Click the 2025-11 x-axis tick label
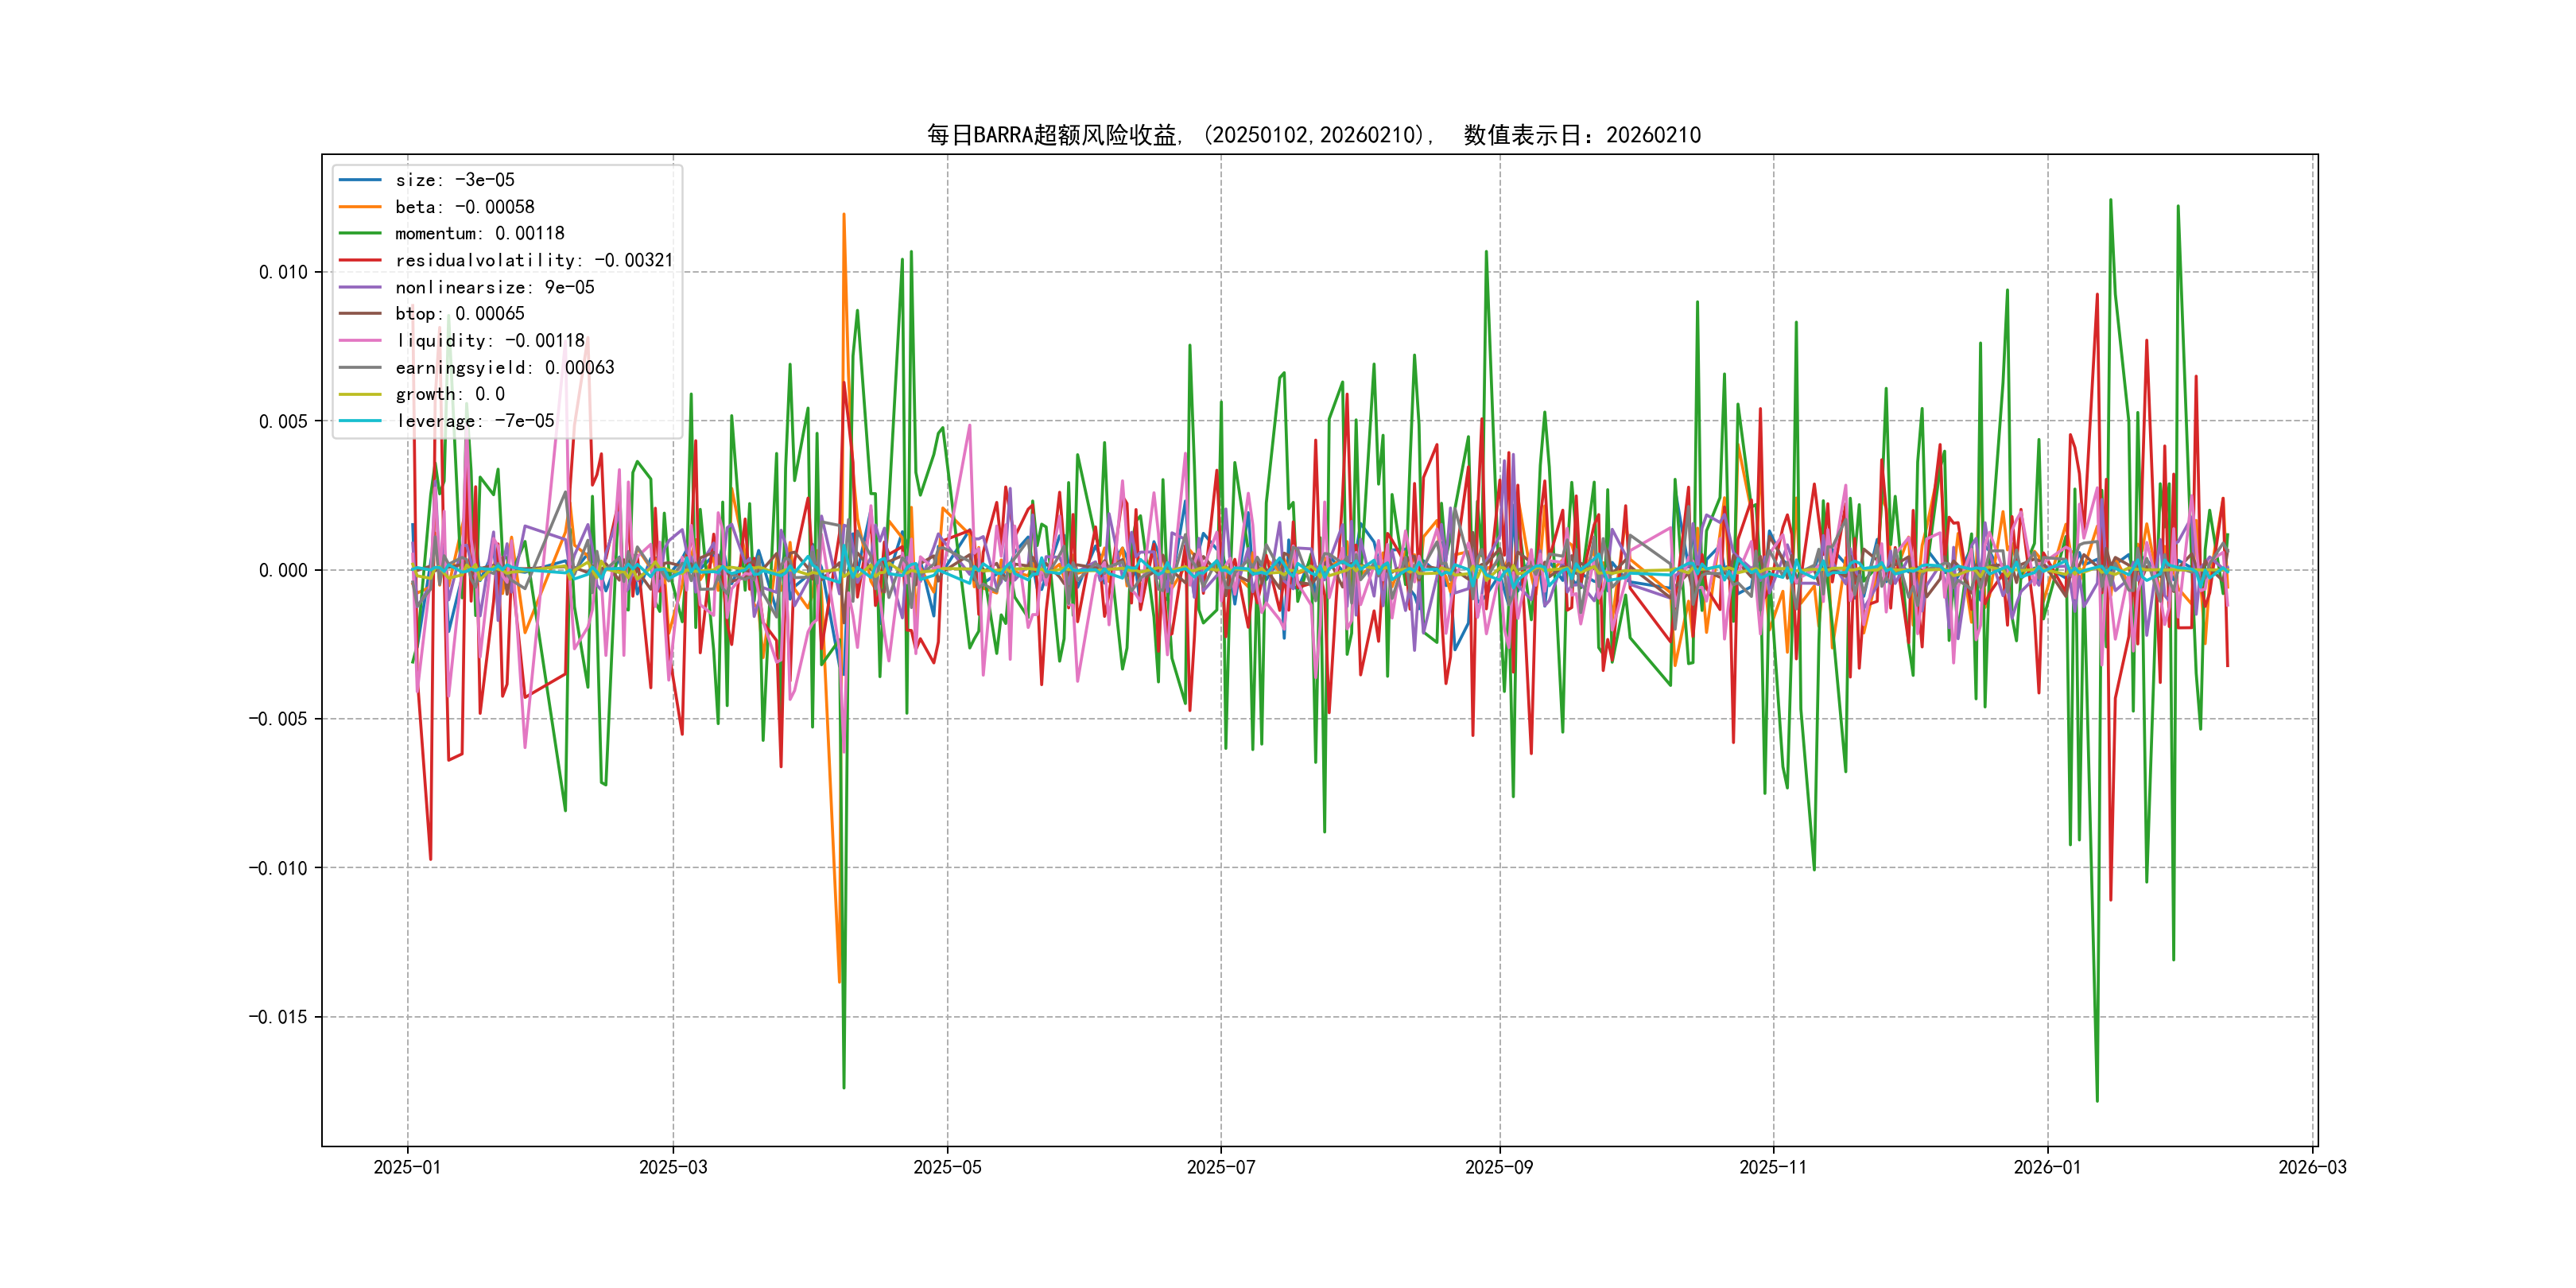Screen dimensions: 2576x1288 coord(1773,1167)
